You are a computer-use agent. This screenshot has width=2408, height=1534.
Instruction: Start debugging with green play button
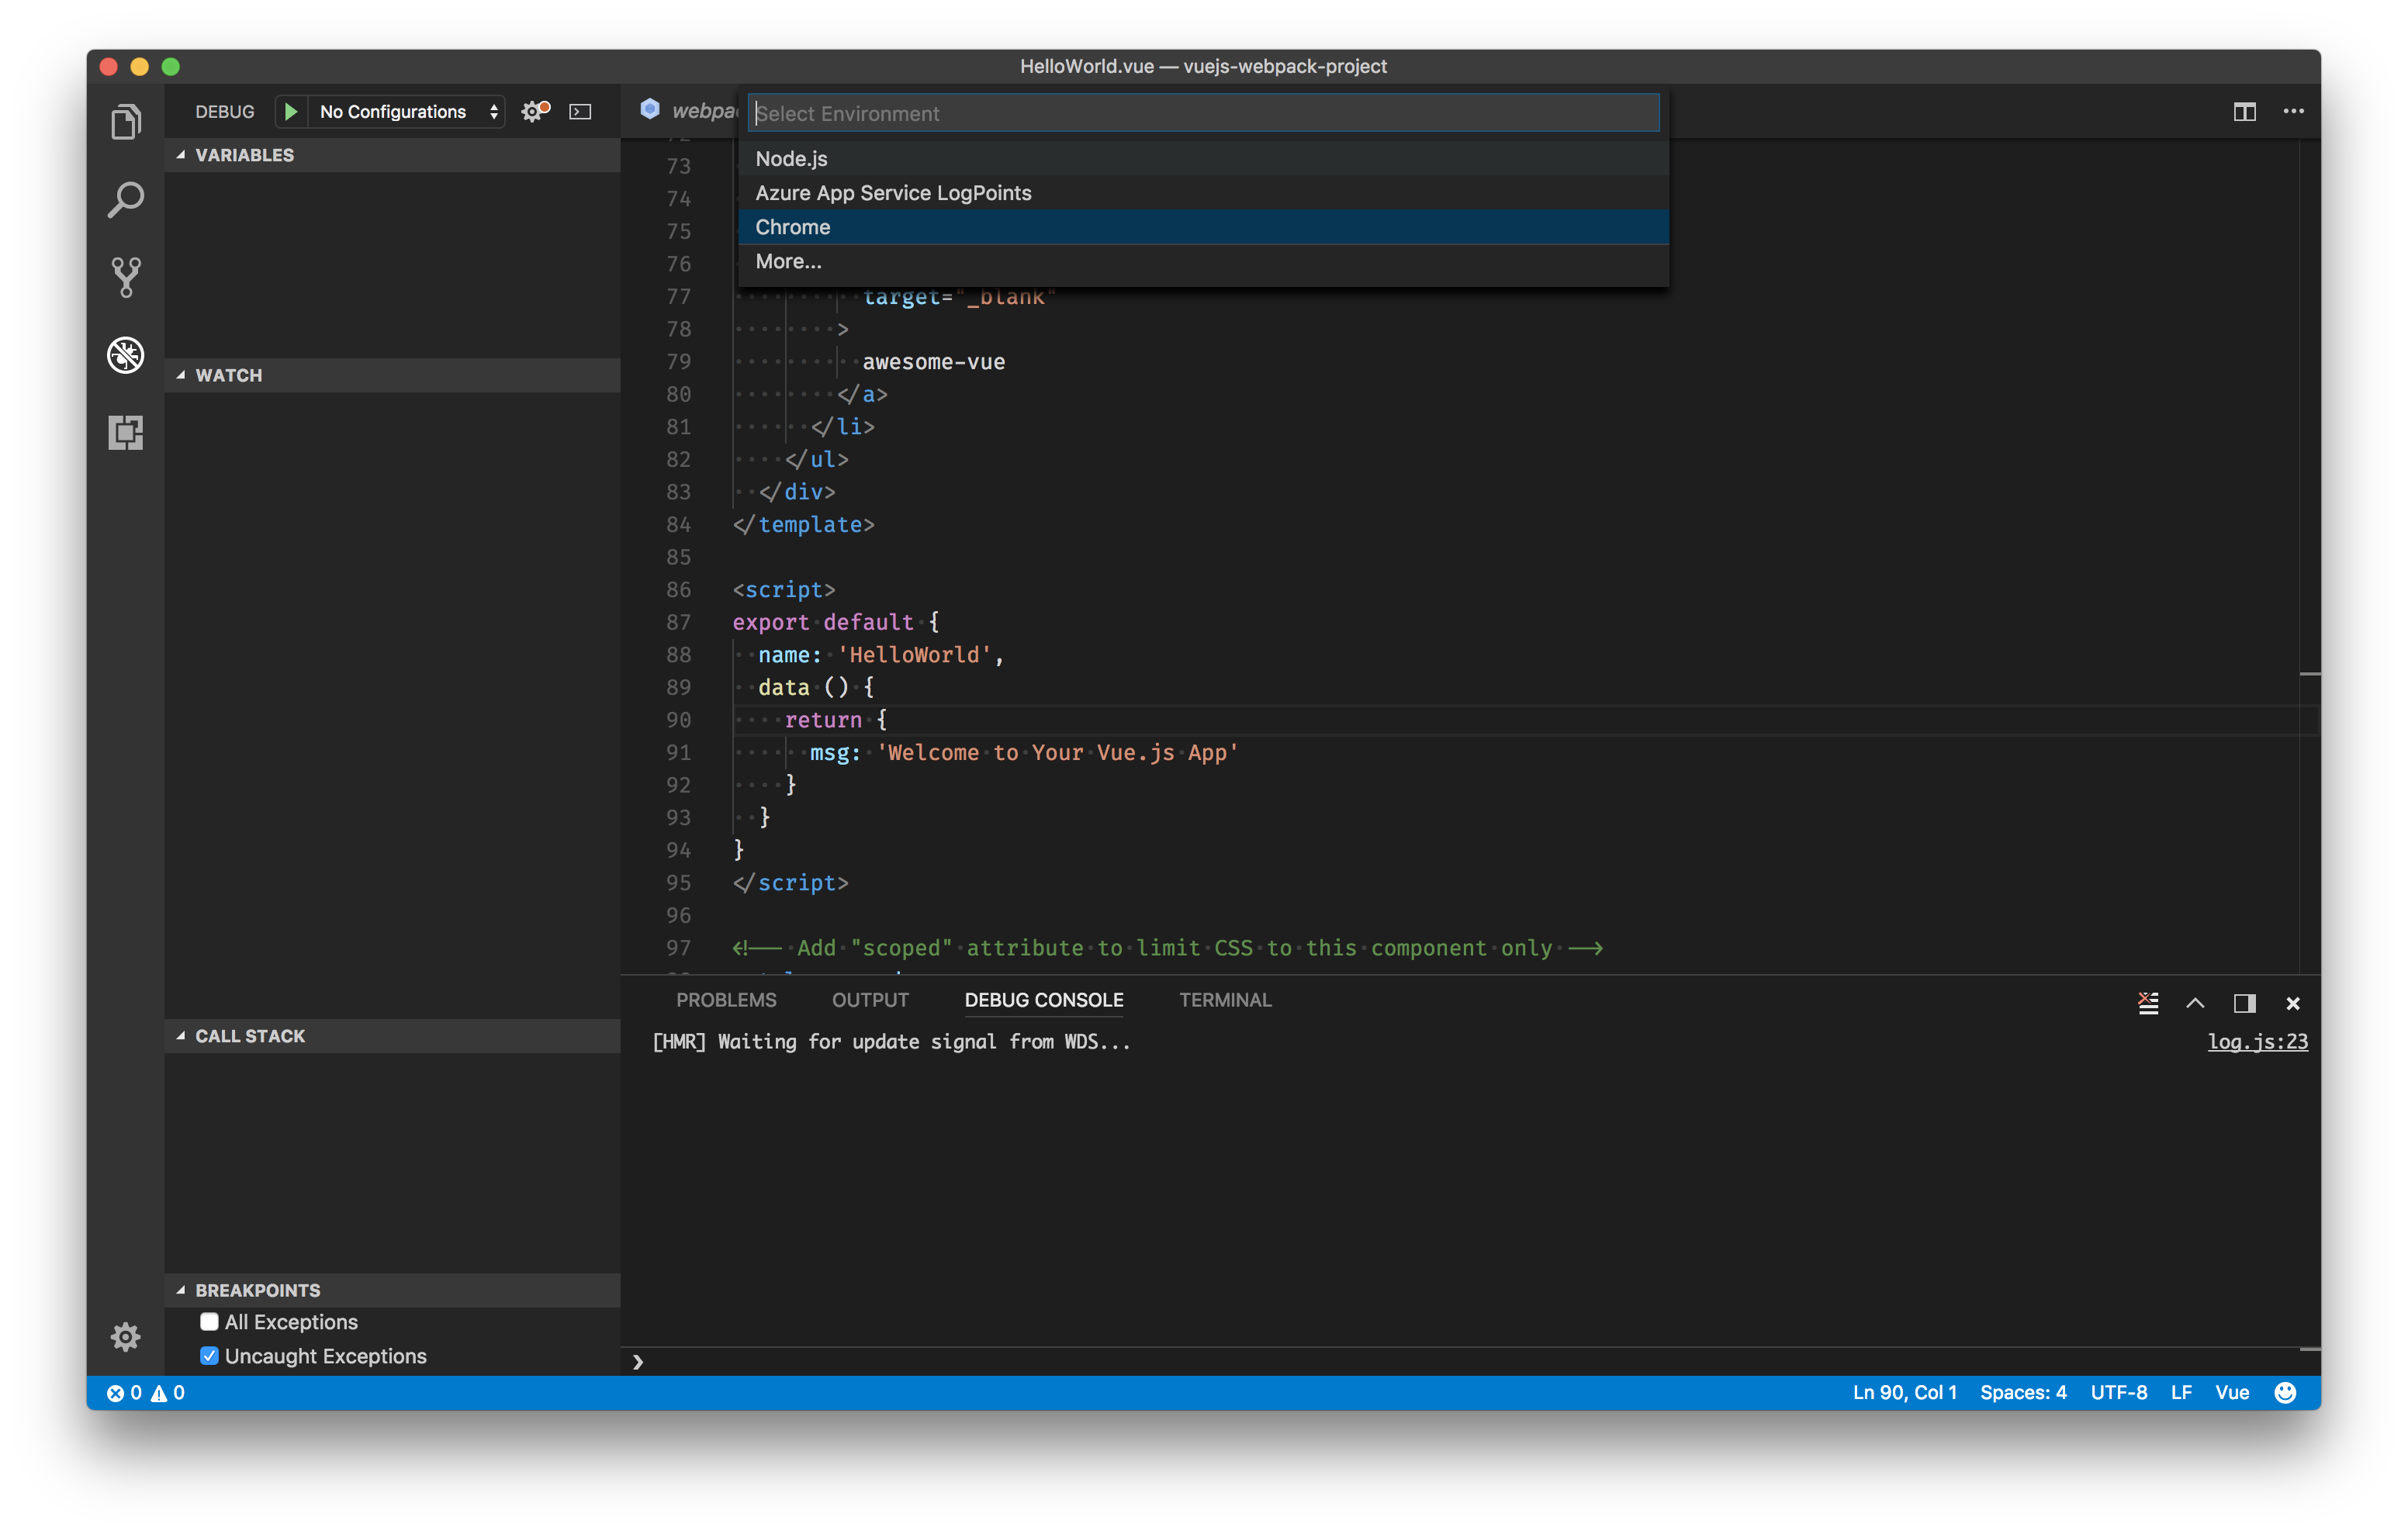290,111
